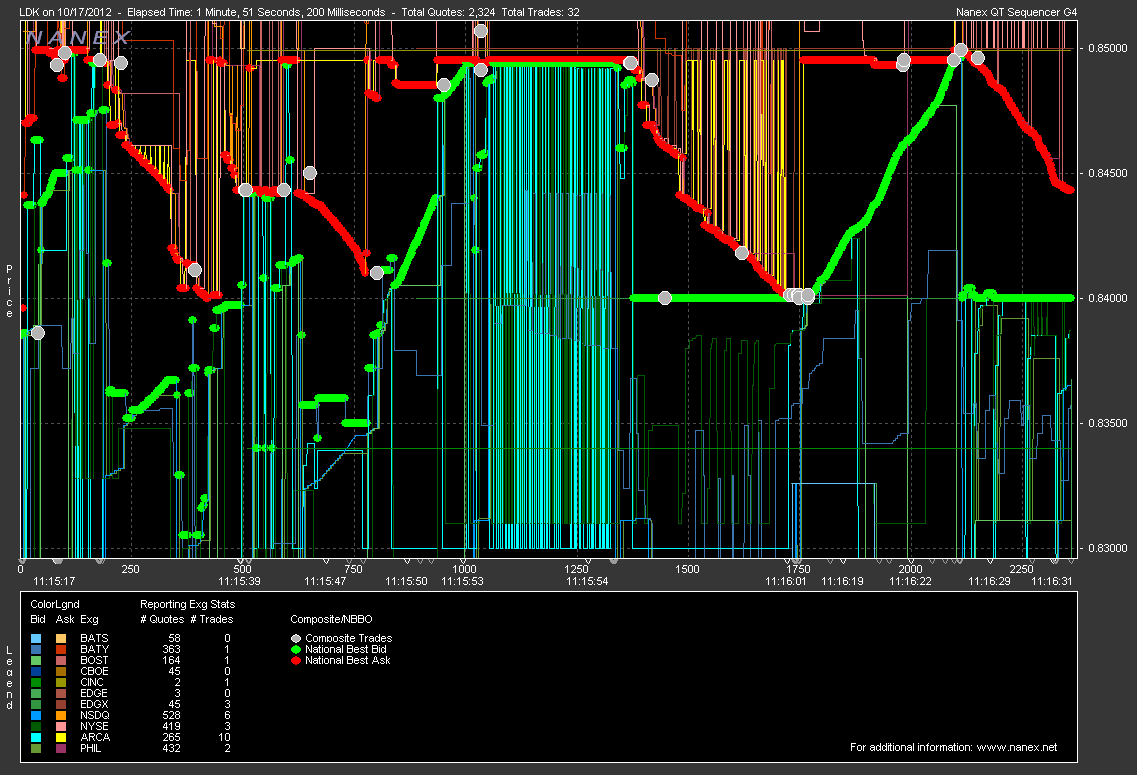Click the 'PHIL' exchange name
The width and height of the screenshot is (1137, 775).
pyautogui.click(x=91, y=748)
